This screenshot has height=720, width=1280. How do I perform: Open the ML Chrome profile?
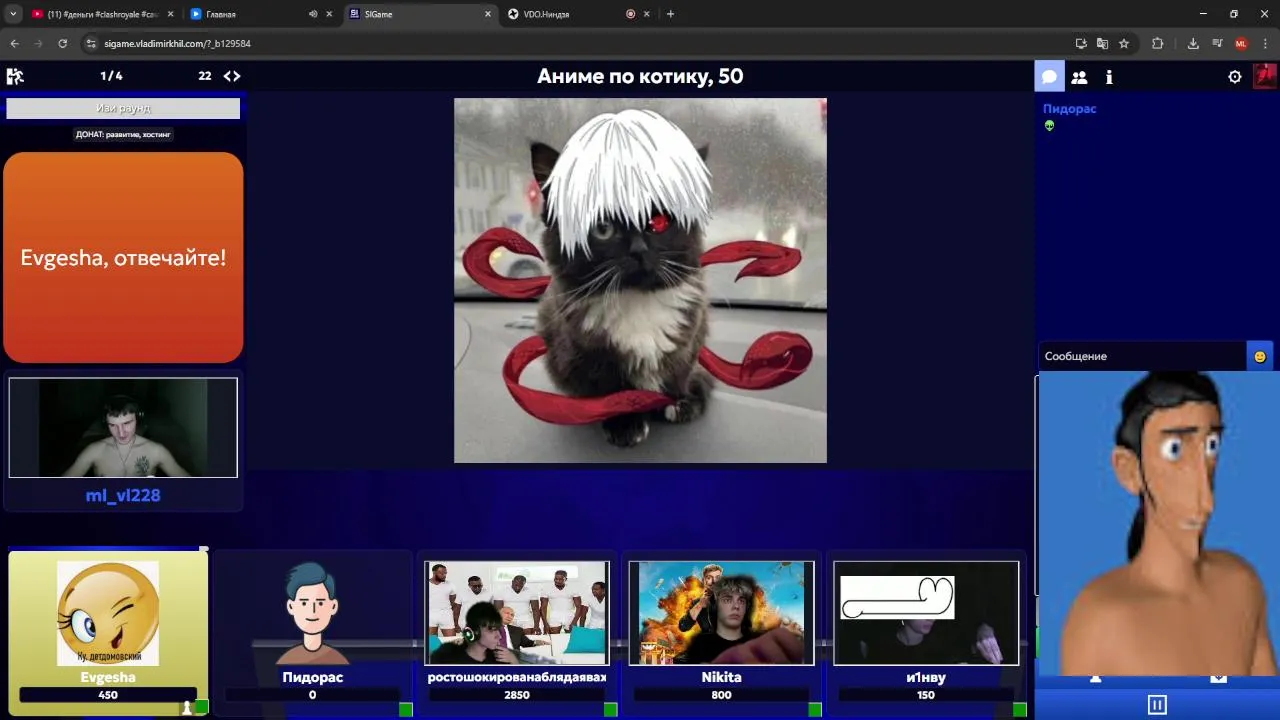click(1241, 43)
